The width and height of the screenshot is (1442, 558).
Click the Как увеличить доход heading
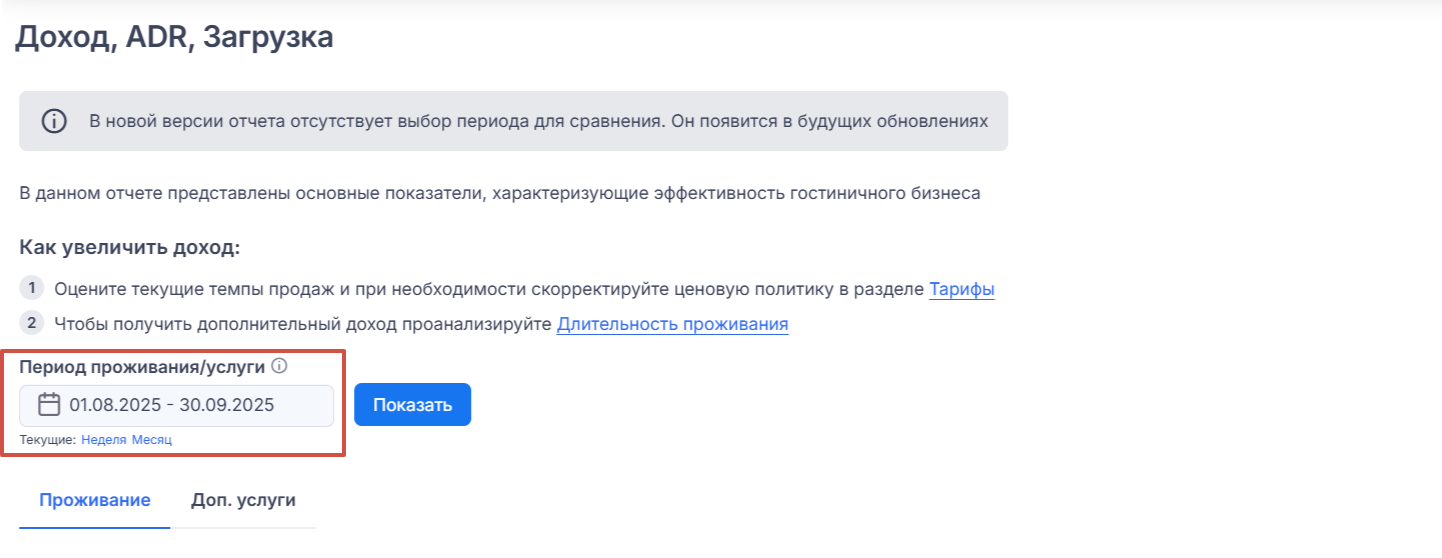click(x=130, y=248)
